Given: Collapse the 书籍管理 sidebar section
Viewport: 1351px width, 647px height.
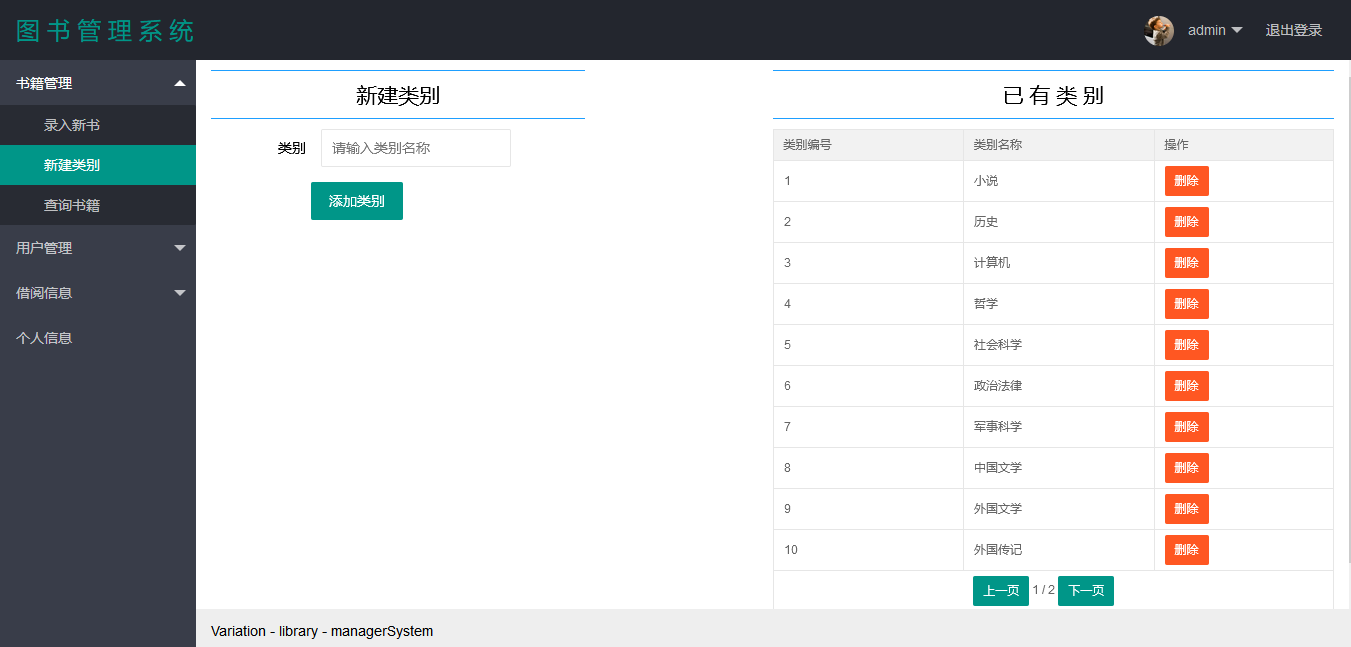Looking at the screenshot, I should 98,83.
